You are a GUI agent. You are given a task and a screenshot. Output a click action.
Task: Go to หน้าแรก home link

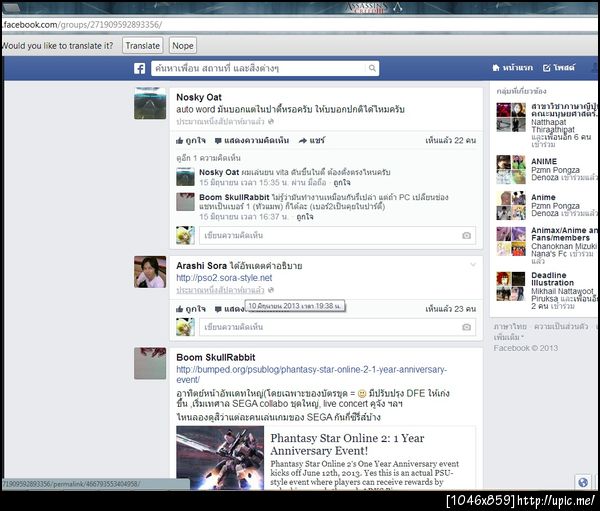512,68
